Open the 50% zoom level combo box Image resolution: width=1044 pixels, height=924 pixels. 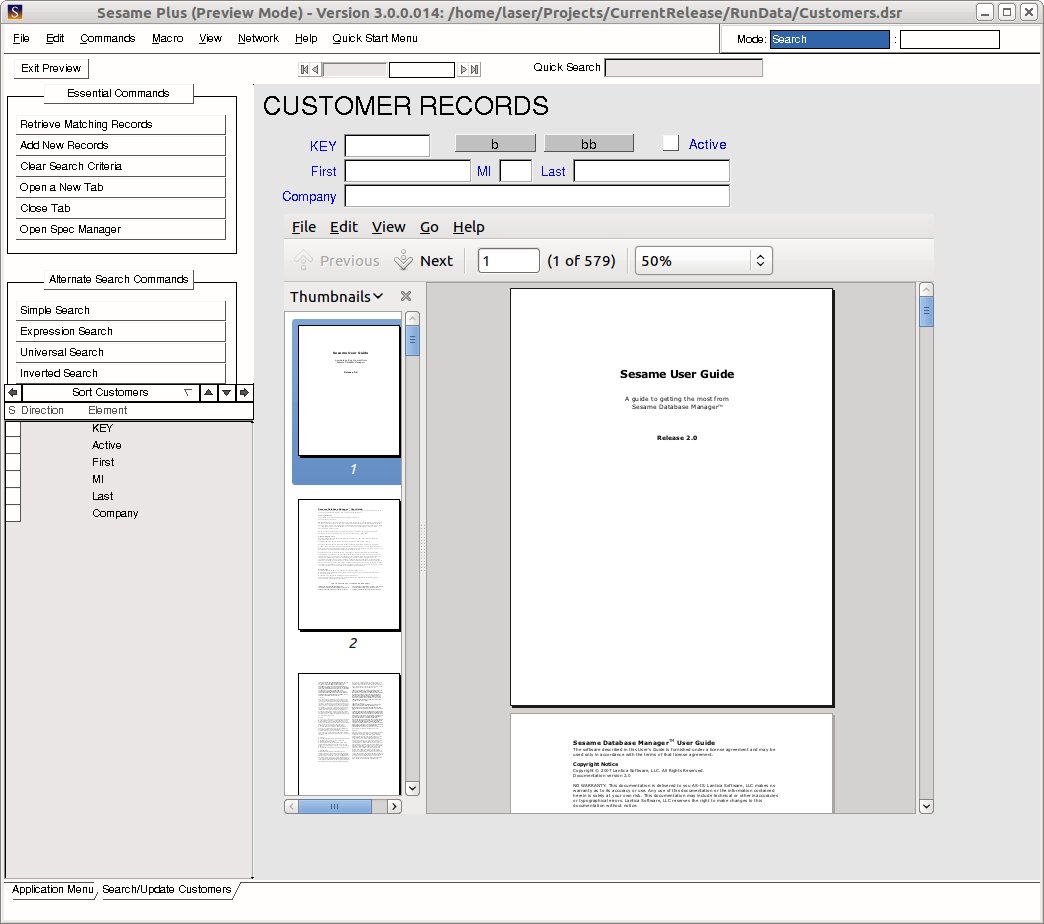tap(704, 260)
